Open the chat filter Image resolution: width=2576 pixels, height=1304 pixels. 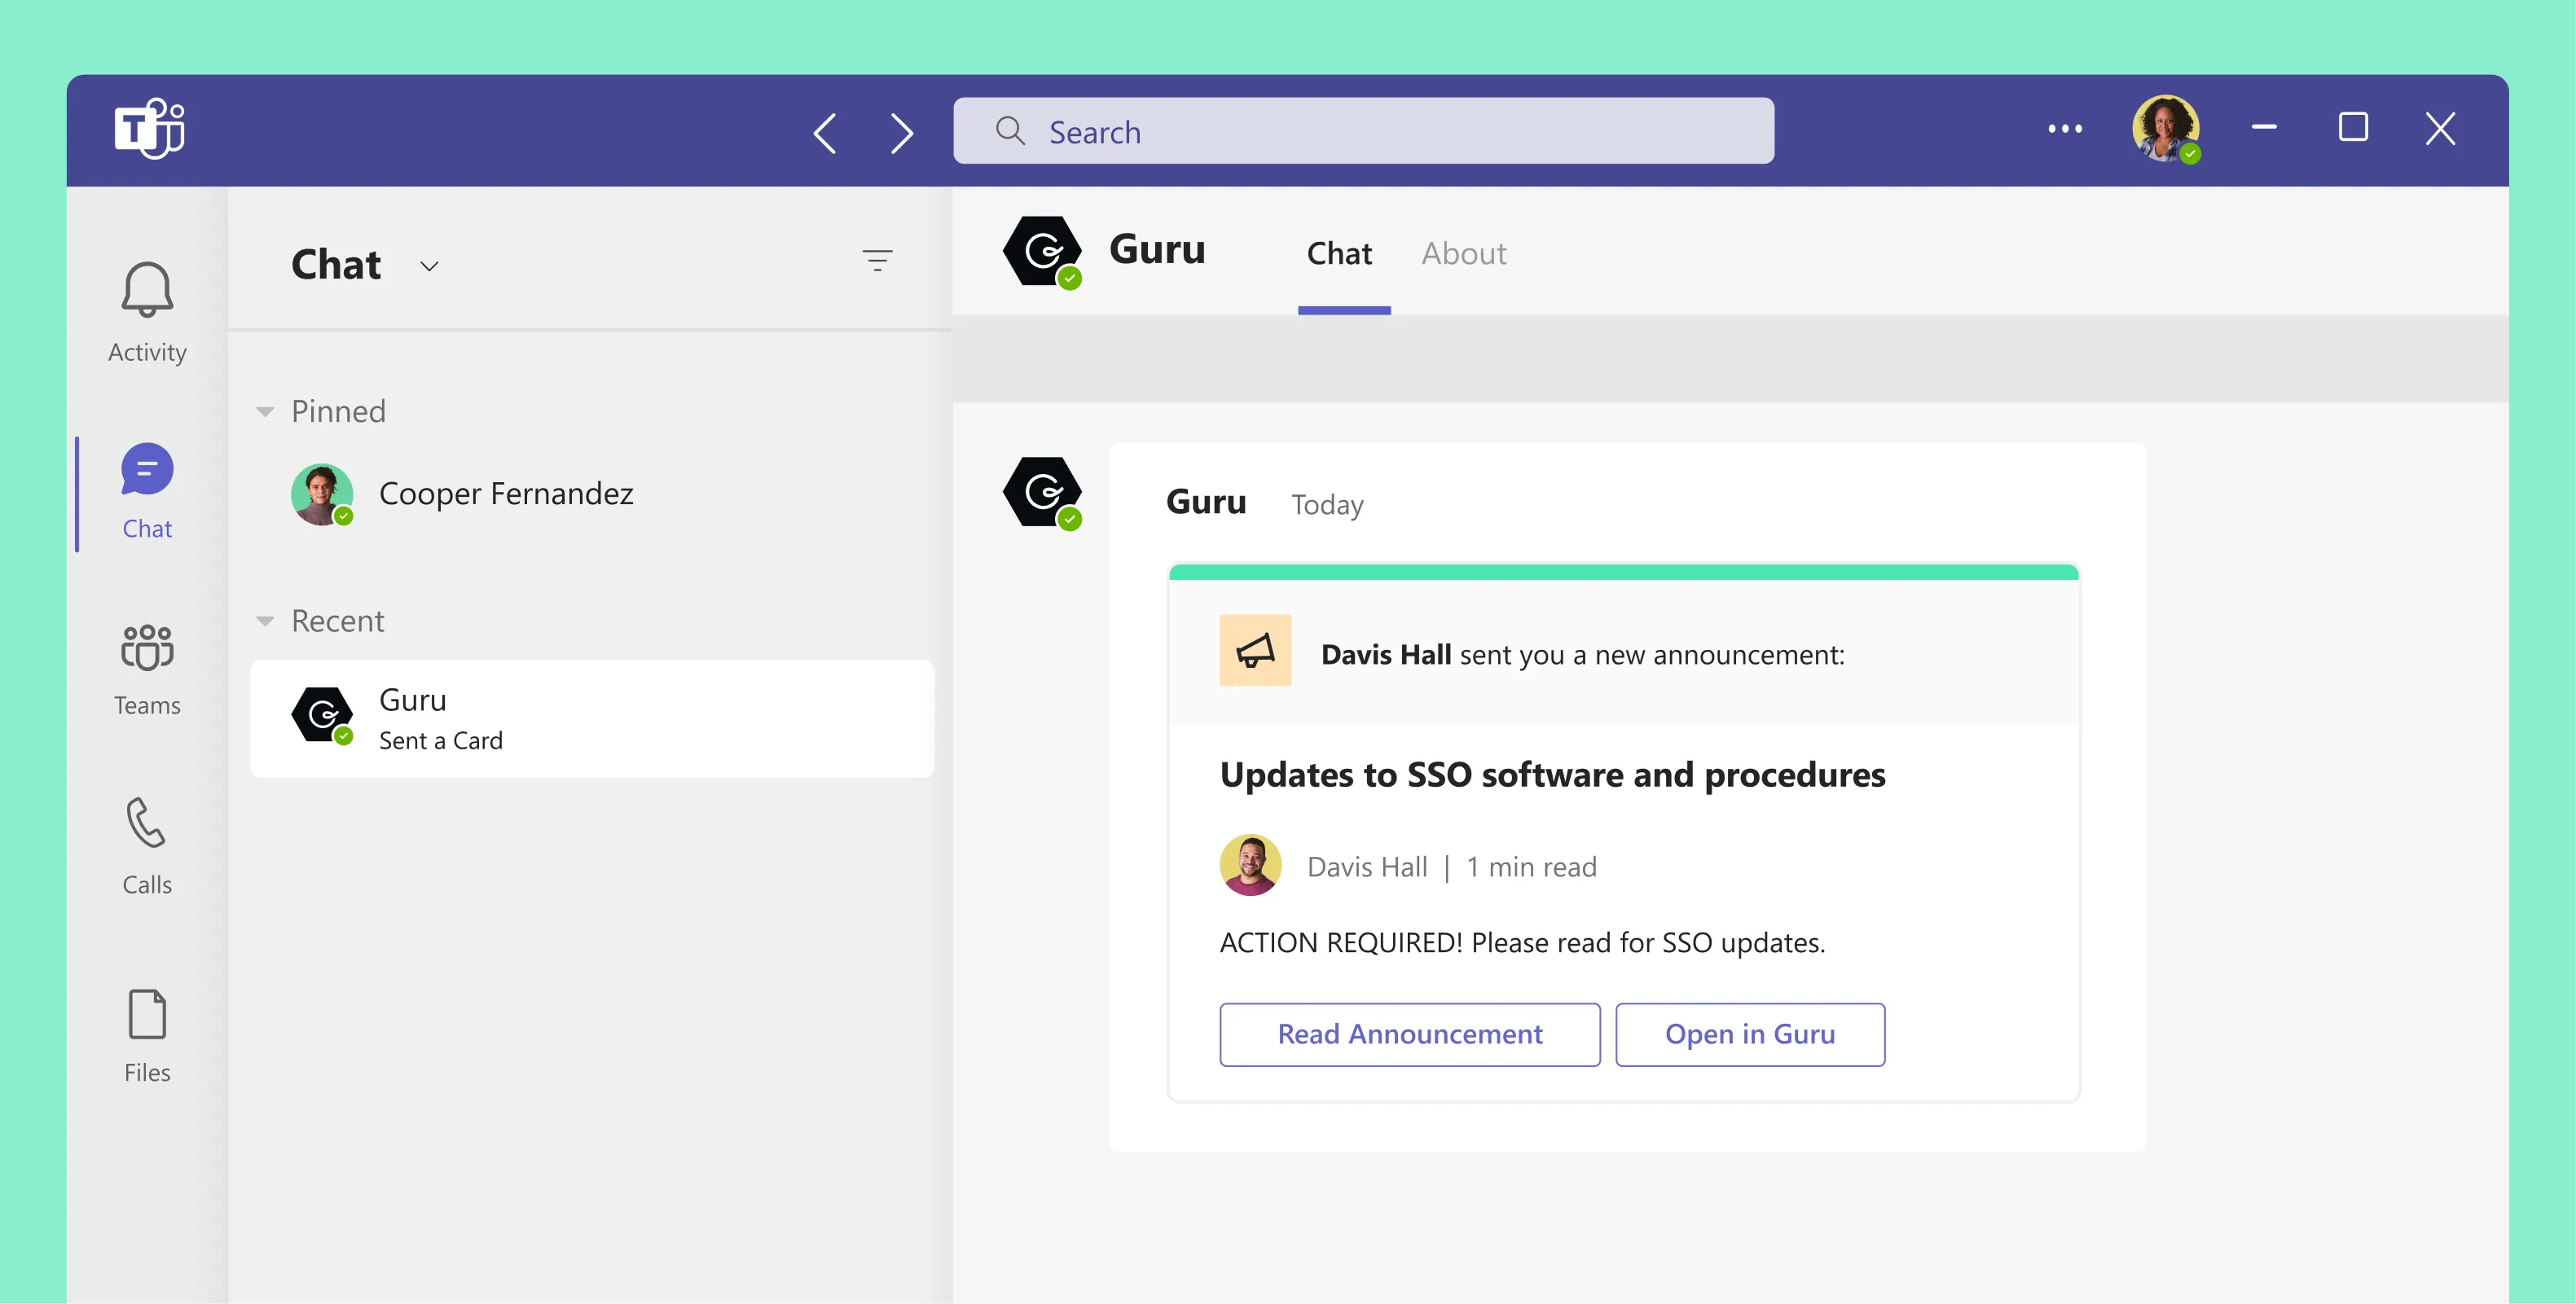pyautogui.click(x=877, y=260)
